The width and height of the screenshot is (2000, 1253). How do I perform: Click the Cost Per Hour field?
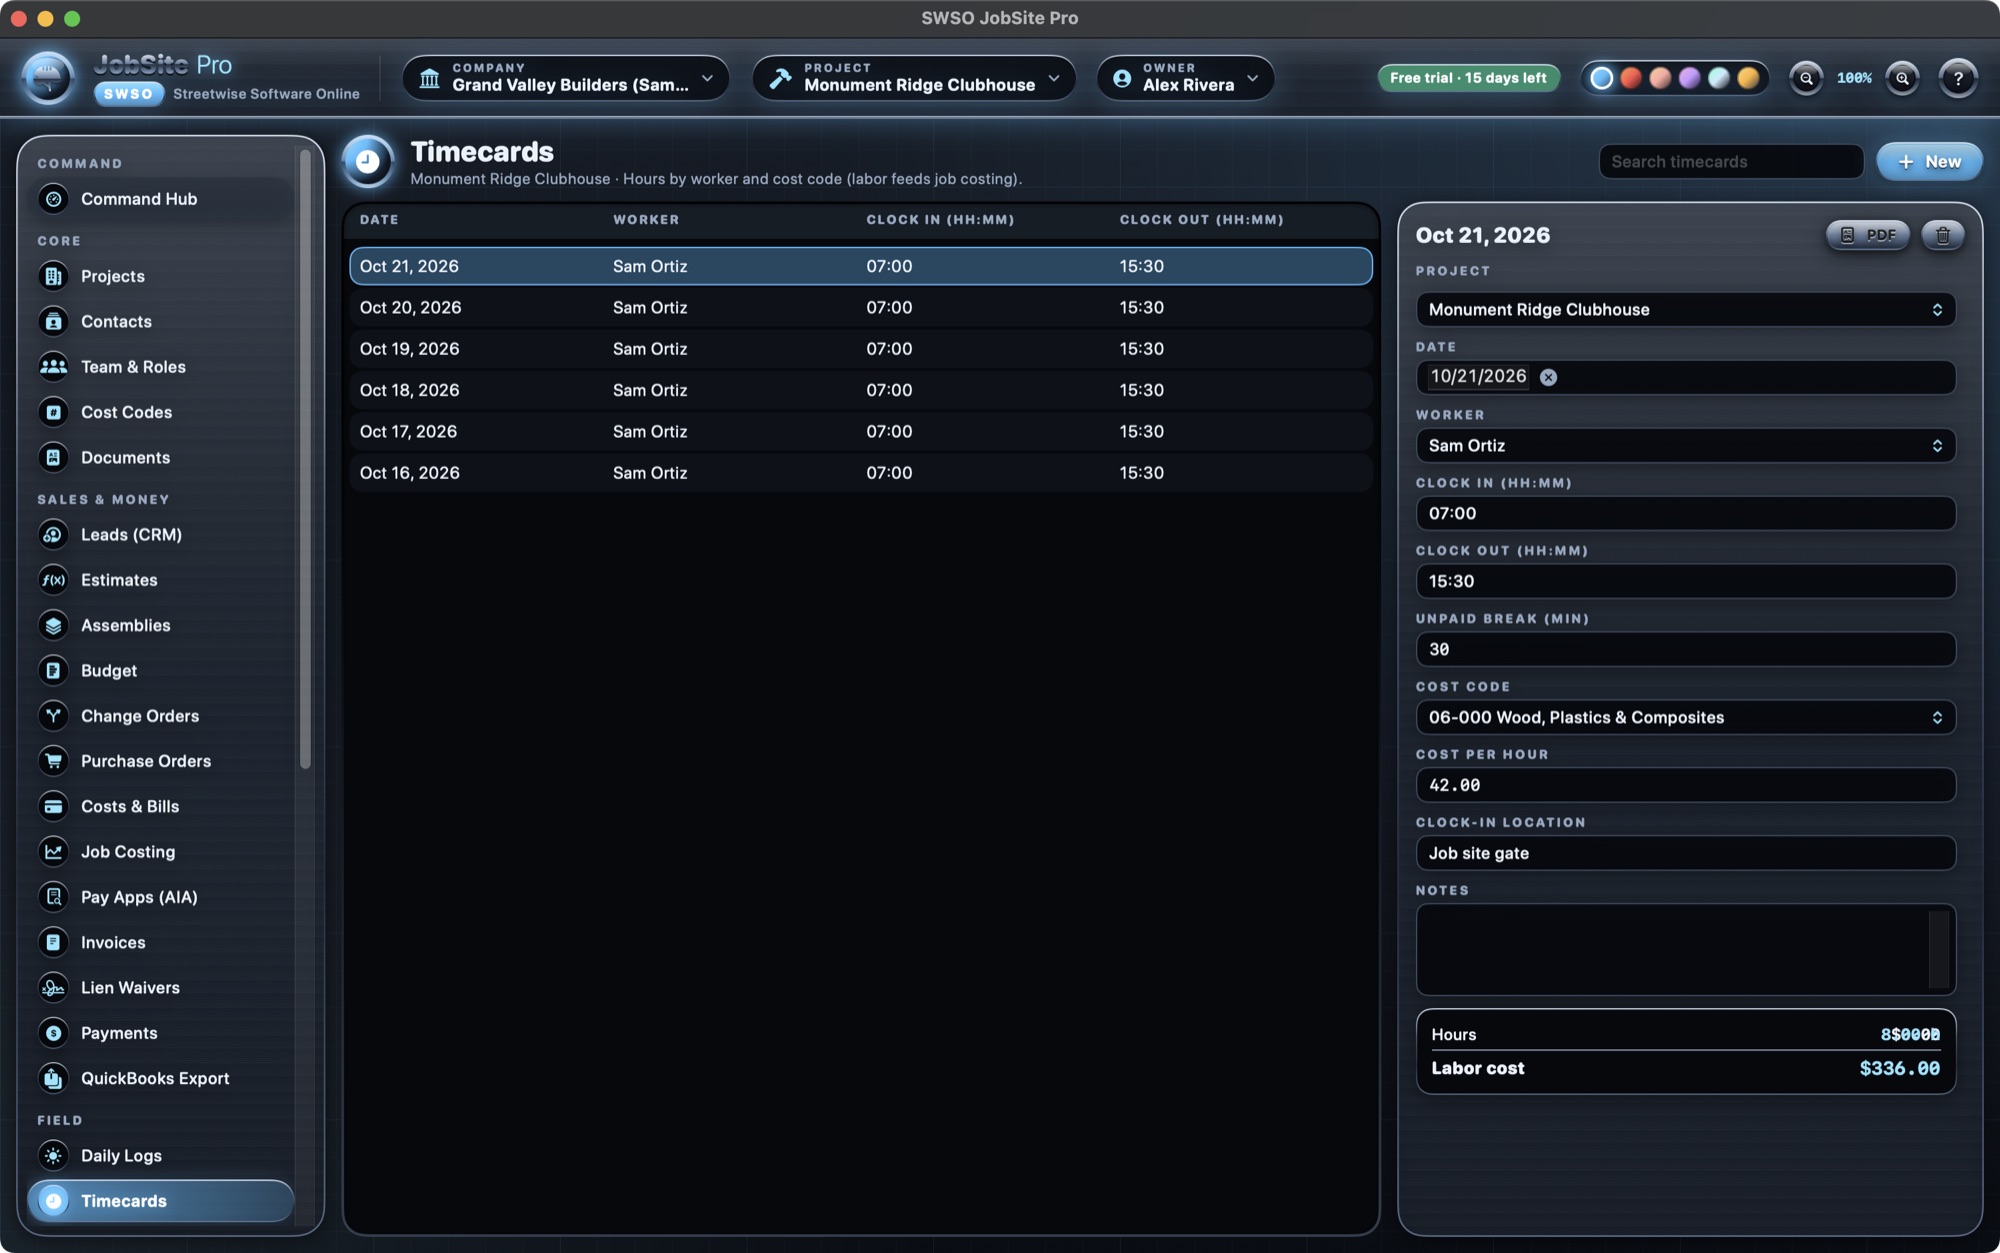pyautogui.click(x=1685, y=786)
